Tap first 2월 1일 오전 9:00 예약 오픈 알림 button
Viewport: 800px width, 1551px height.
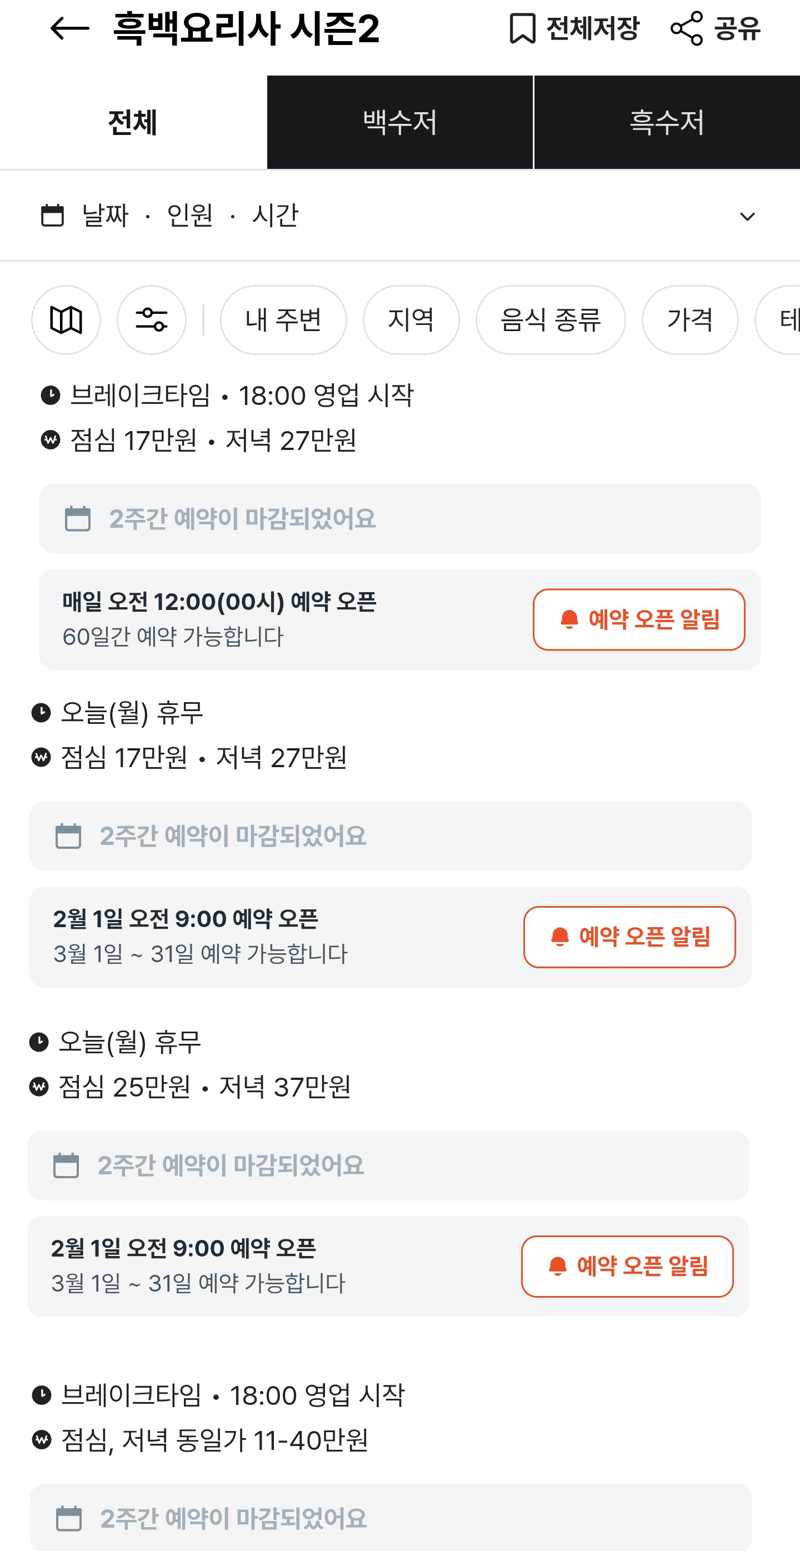tap(629, 937)
